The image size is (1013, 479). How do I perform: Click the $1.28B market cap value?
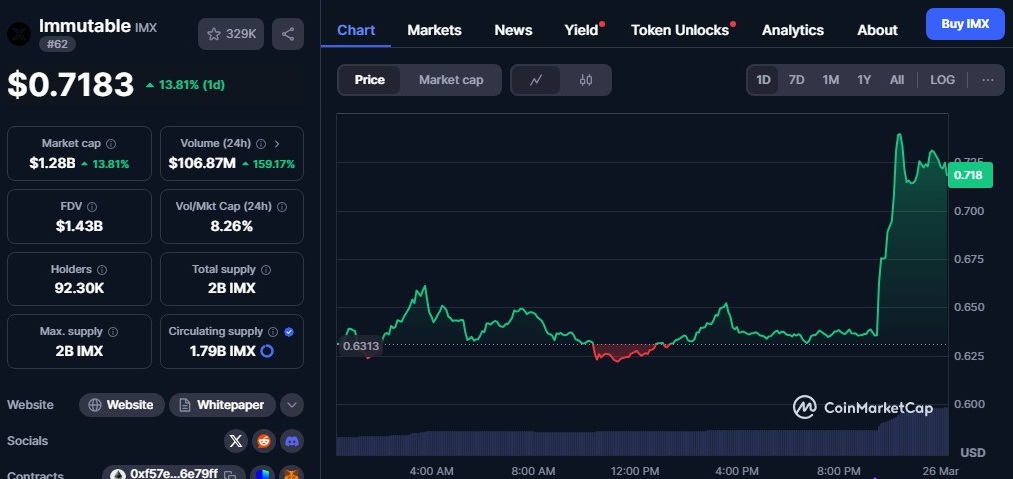click(52, 164)
